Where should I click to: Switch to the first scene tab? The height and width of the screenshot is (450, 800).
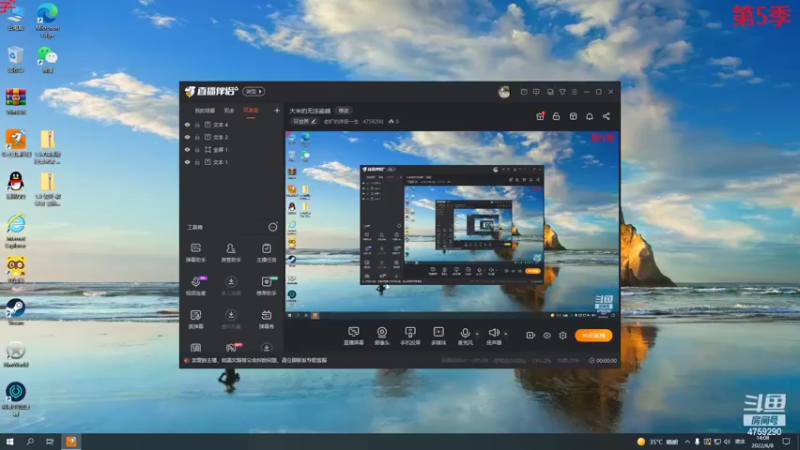tap(205, 111)
